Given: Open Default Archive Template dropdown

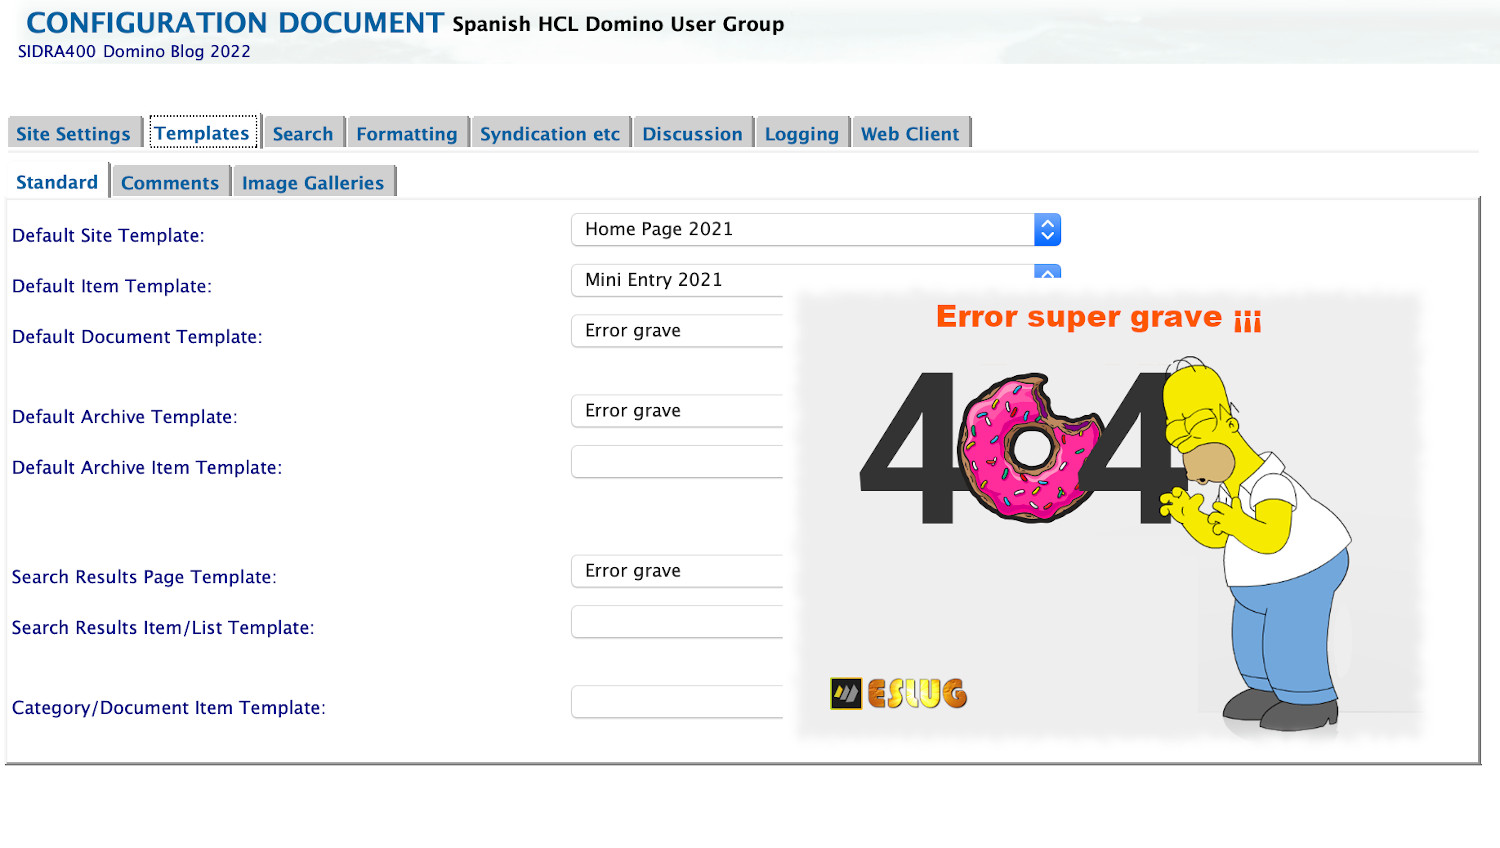Looking at the screenshot, I should click(x=677, y=411).
